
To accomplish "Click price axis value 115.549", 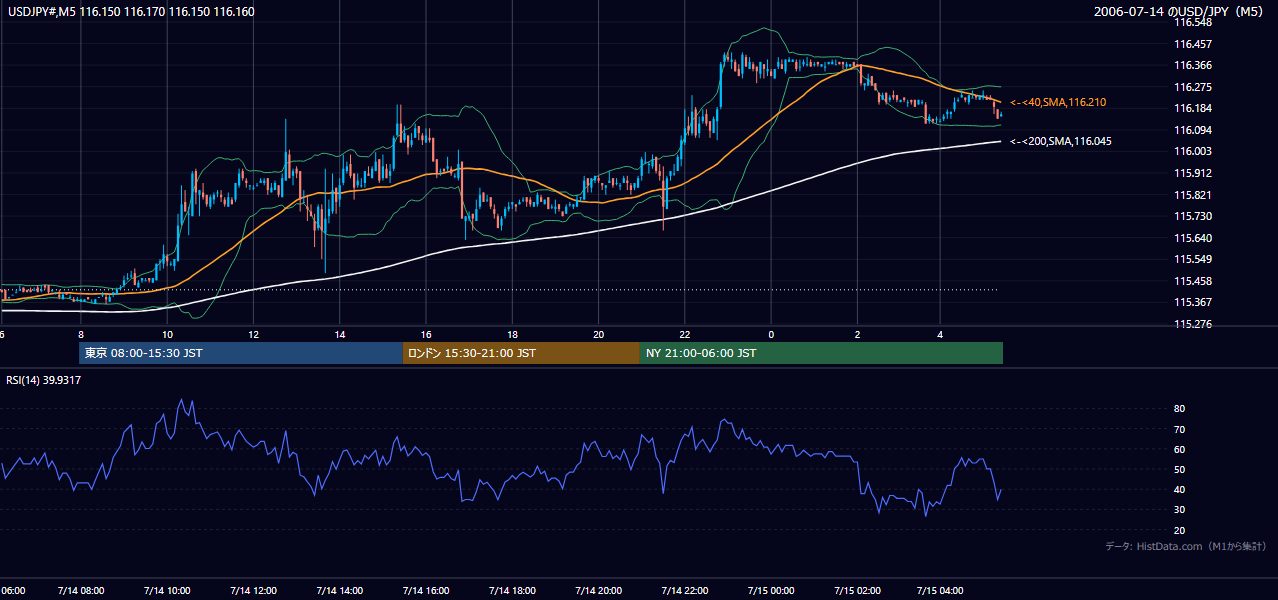I will pos(1194,259).
